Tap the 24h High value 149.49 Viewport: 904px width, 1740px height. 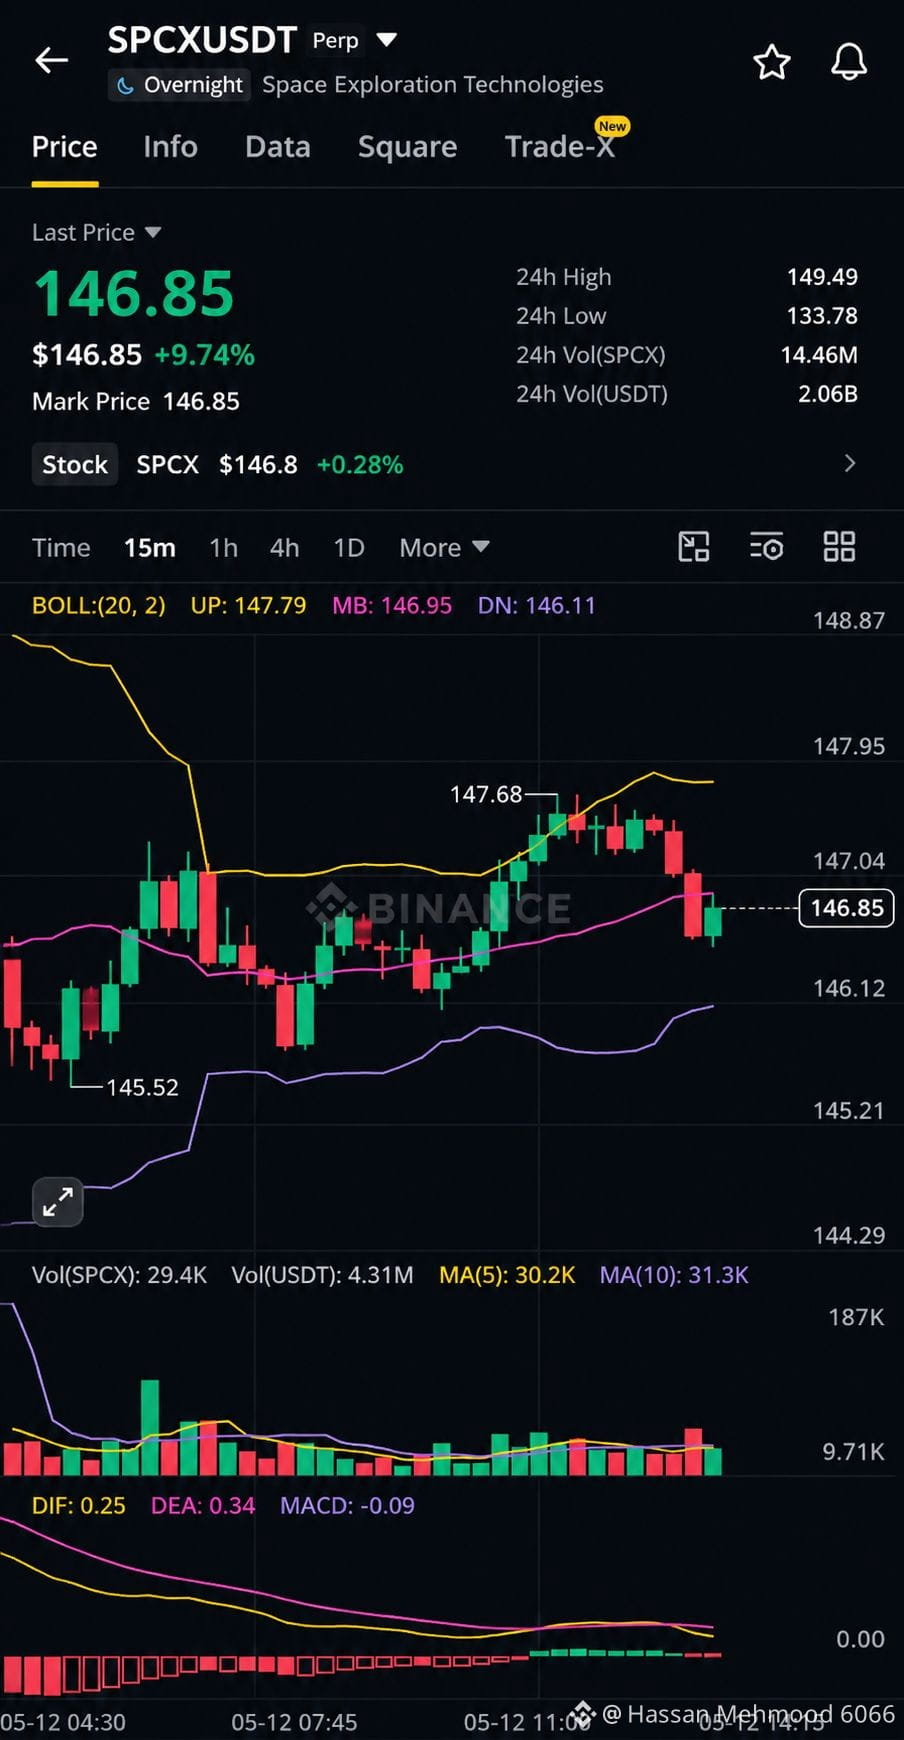pos(822,277)
